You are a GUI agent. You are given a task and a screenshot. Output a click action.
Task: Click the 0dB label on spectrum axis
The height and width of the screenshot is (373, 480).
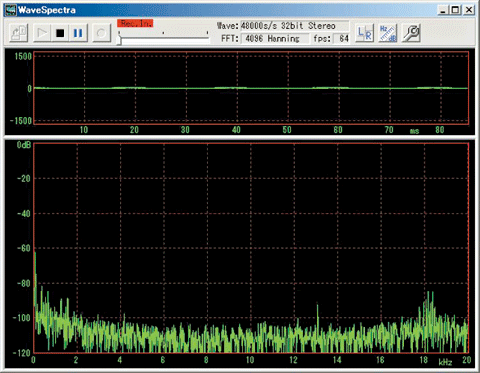pyautogui.click(x=24, y=145)
